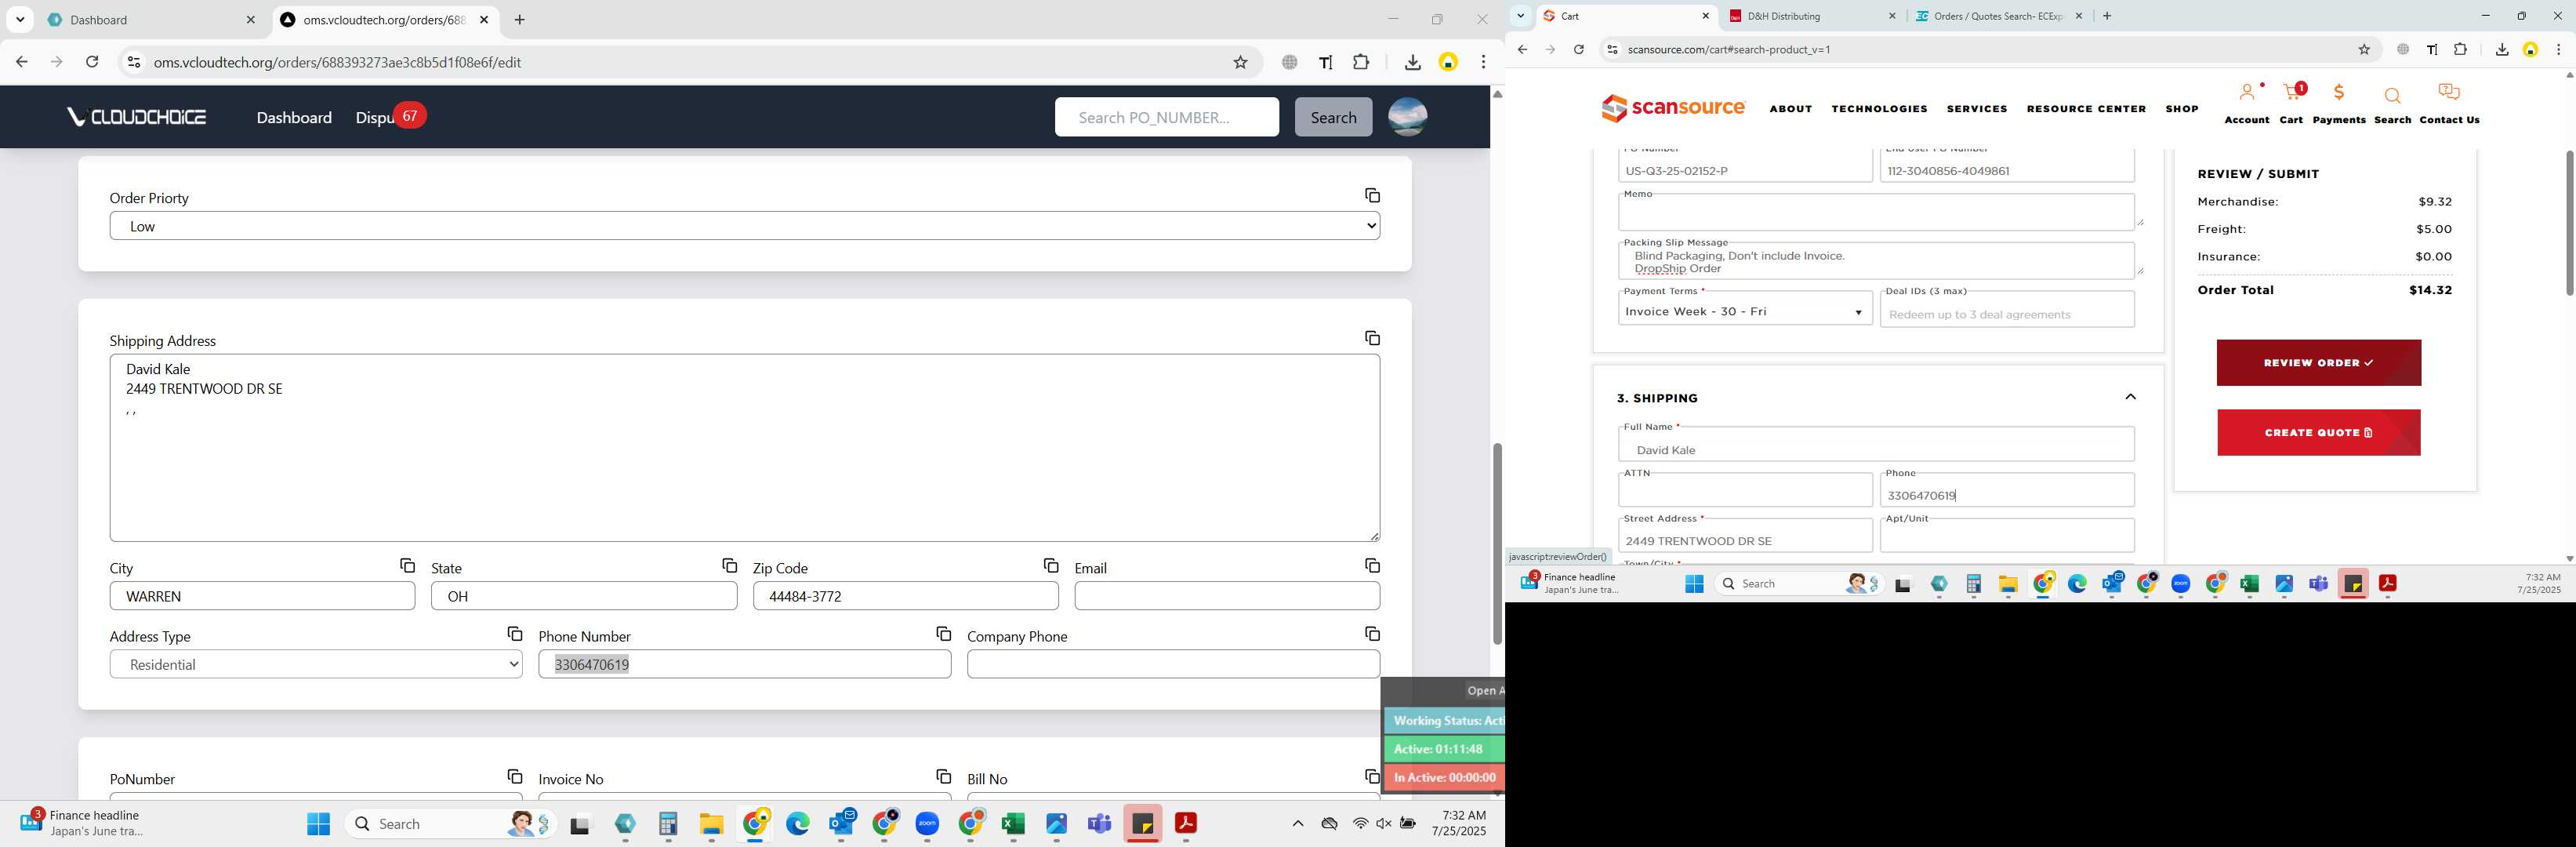The height and width of the screenshot is (847, 2576).
Task: Open Excel from the bottom taskbar
Action: [1012, 823]
